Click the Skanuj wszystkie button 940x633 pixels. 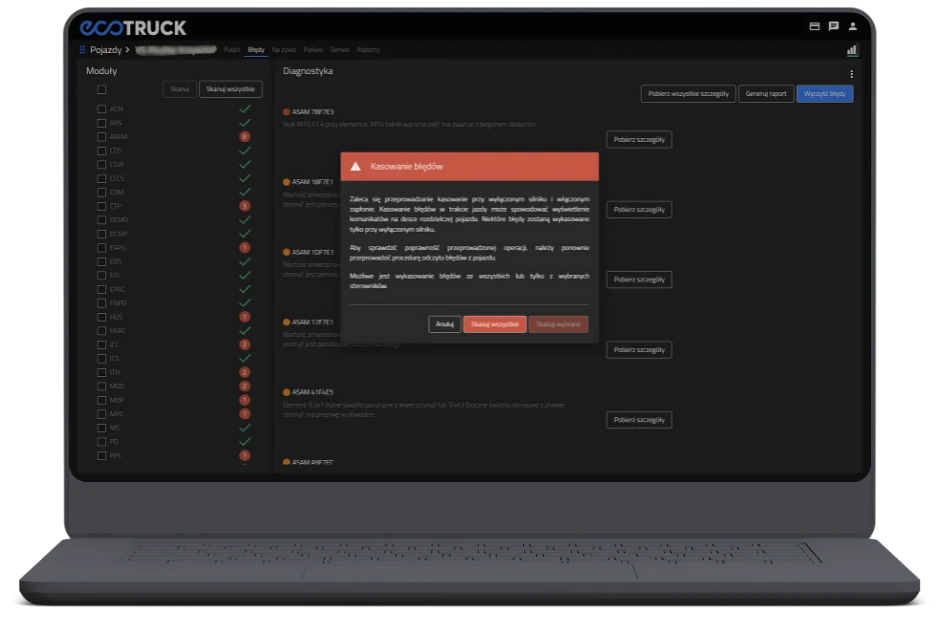click(x=230, y=90)
